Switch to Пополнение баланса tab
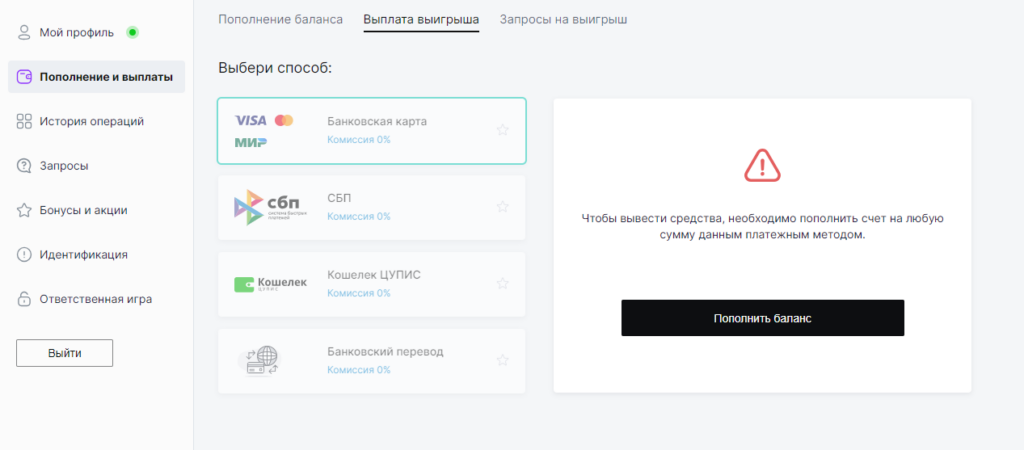Viewport: 1024px width, 450px height. click(280, 20)
